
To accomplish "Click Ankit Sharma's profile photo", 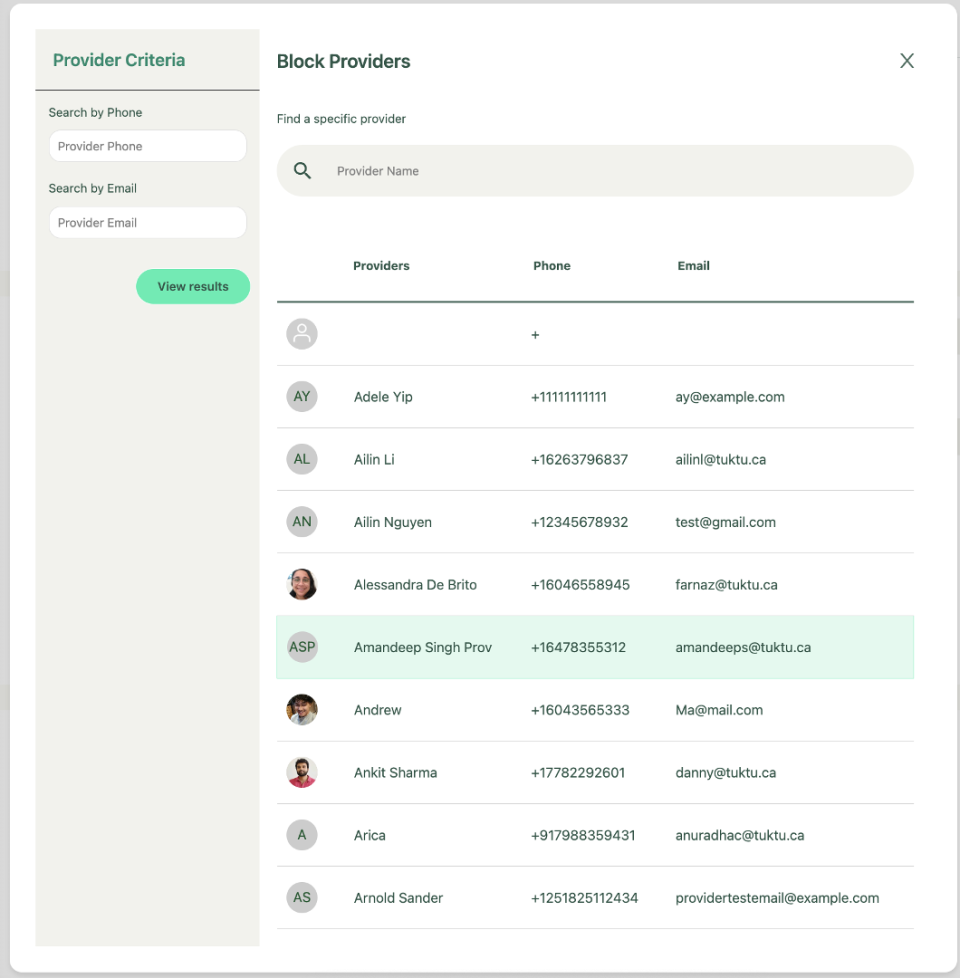I will point(302,773).
